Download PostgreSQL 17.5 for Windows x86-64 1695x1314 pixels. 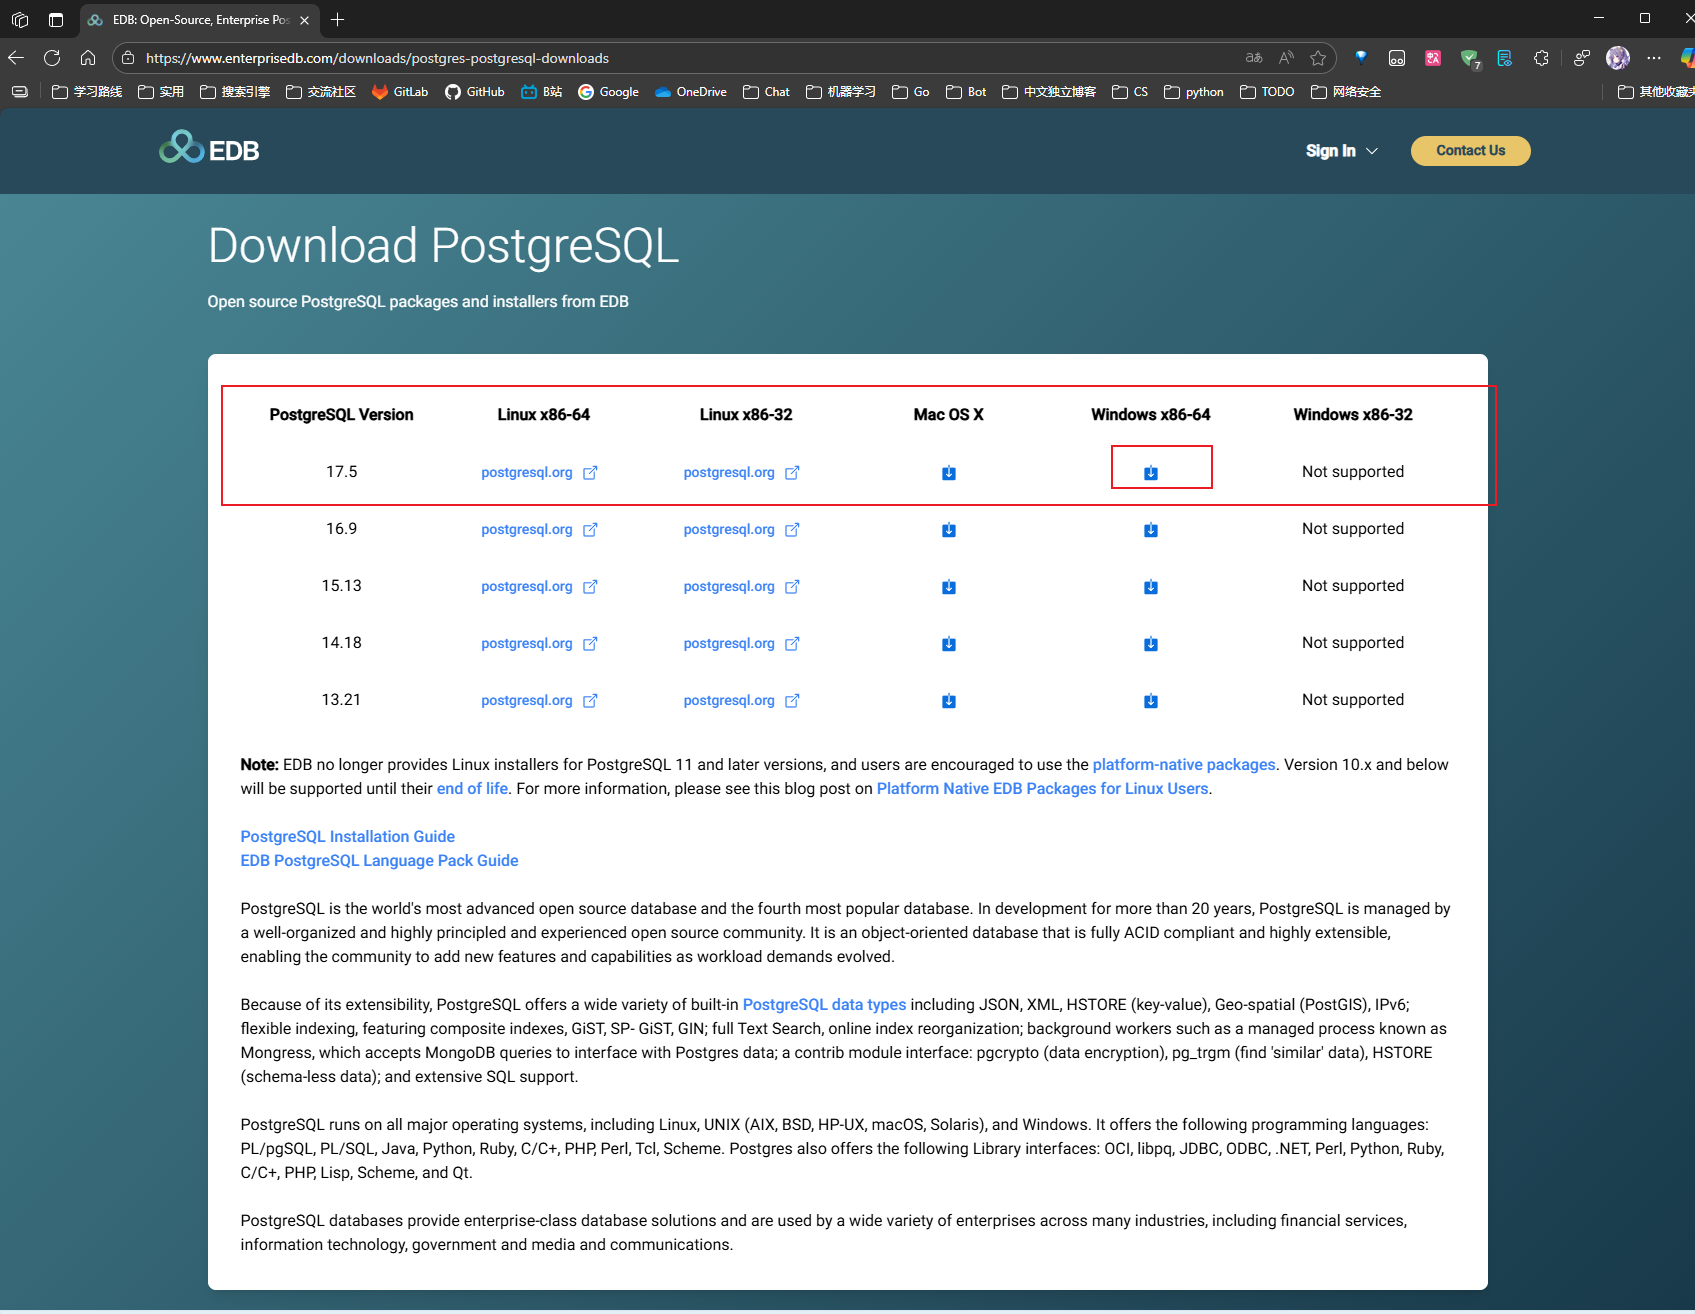click(1151, 473)
